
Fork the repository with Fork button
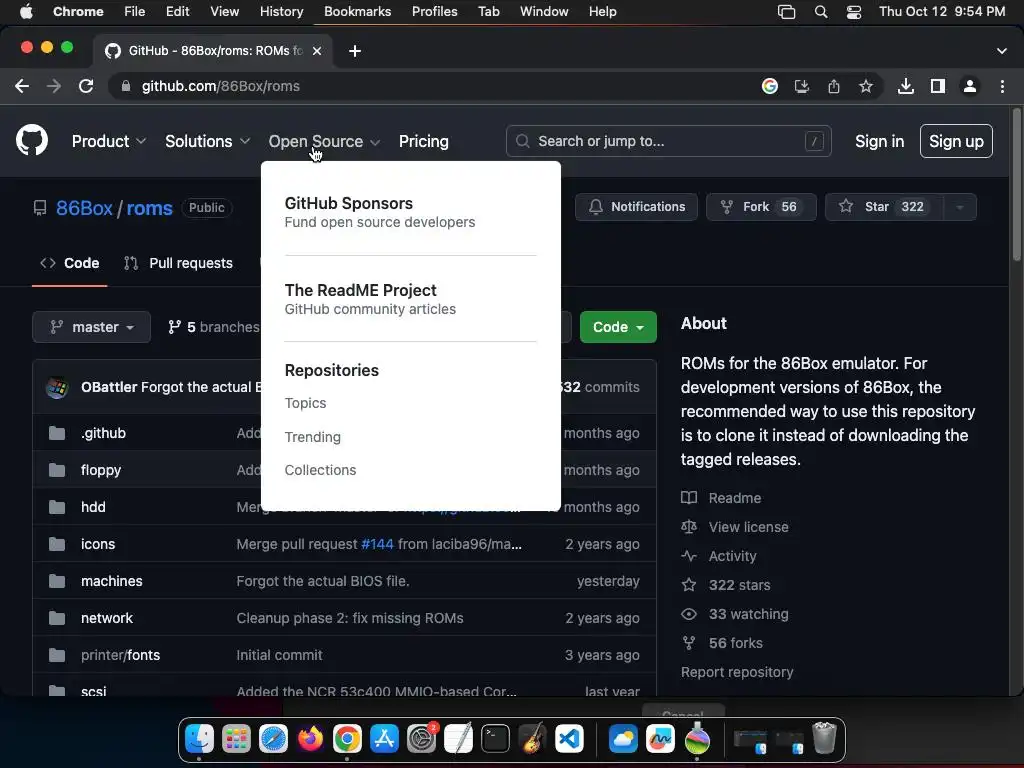coord(761,207)
